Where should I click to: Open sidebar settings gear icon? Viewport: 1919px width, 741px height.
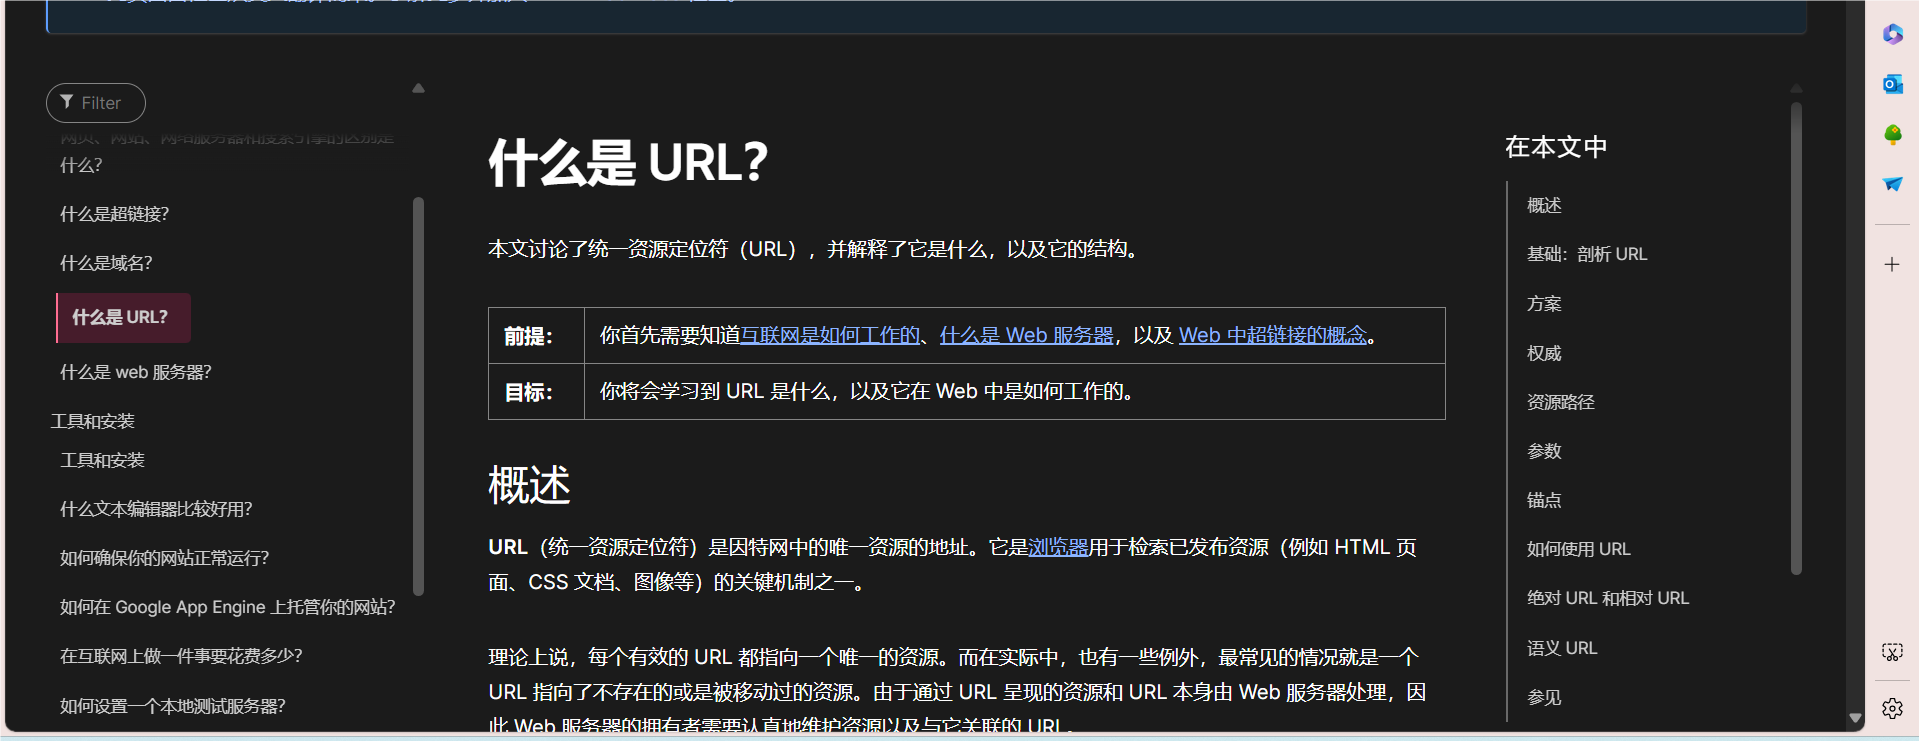pos(1892,709)
